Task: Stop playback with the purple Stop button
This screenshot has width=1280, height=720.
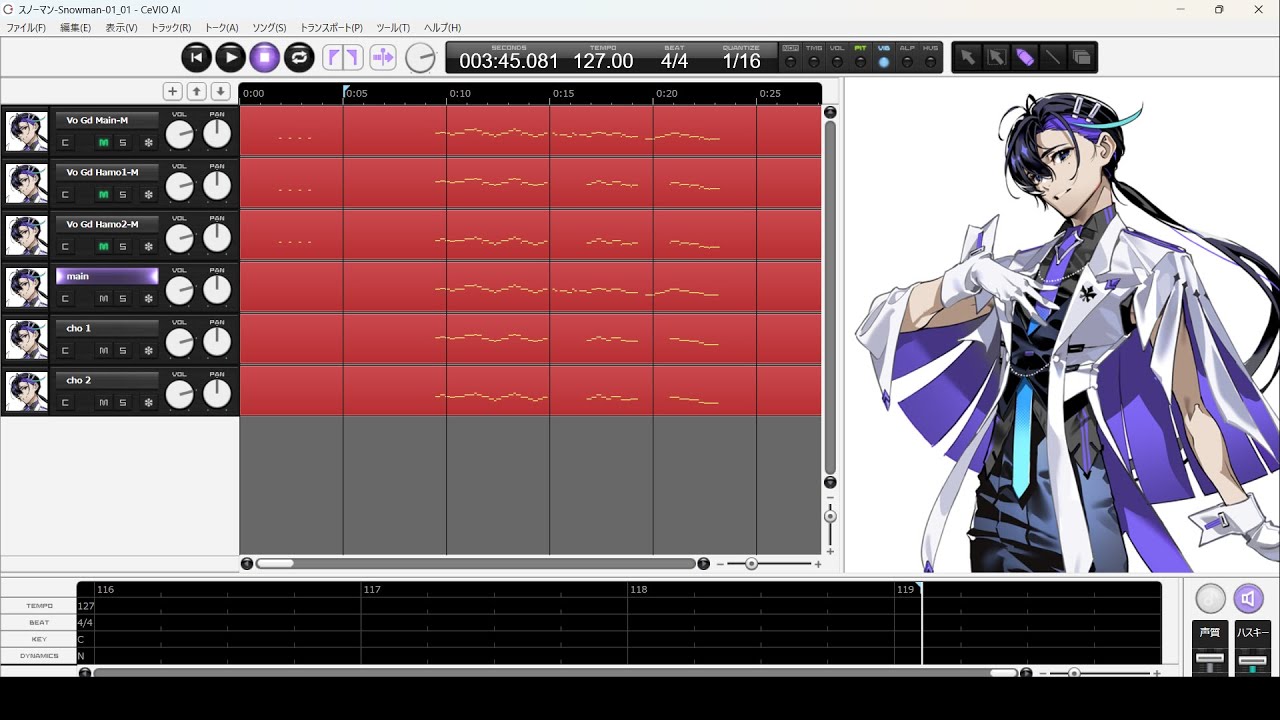Action: 265,57
